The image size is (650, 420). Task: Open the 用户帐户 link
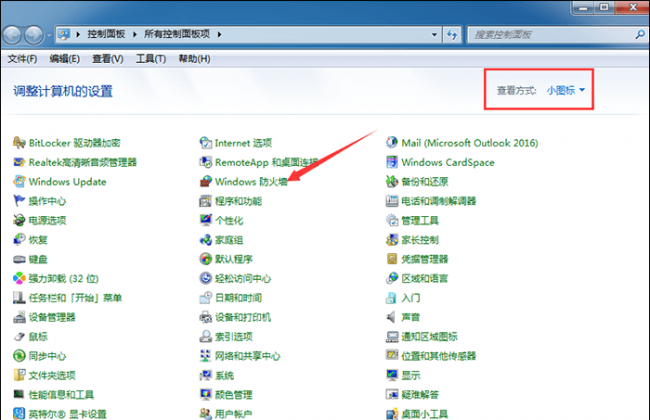point(233,414)
